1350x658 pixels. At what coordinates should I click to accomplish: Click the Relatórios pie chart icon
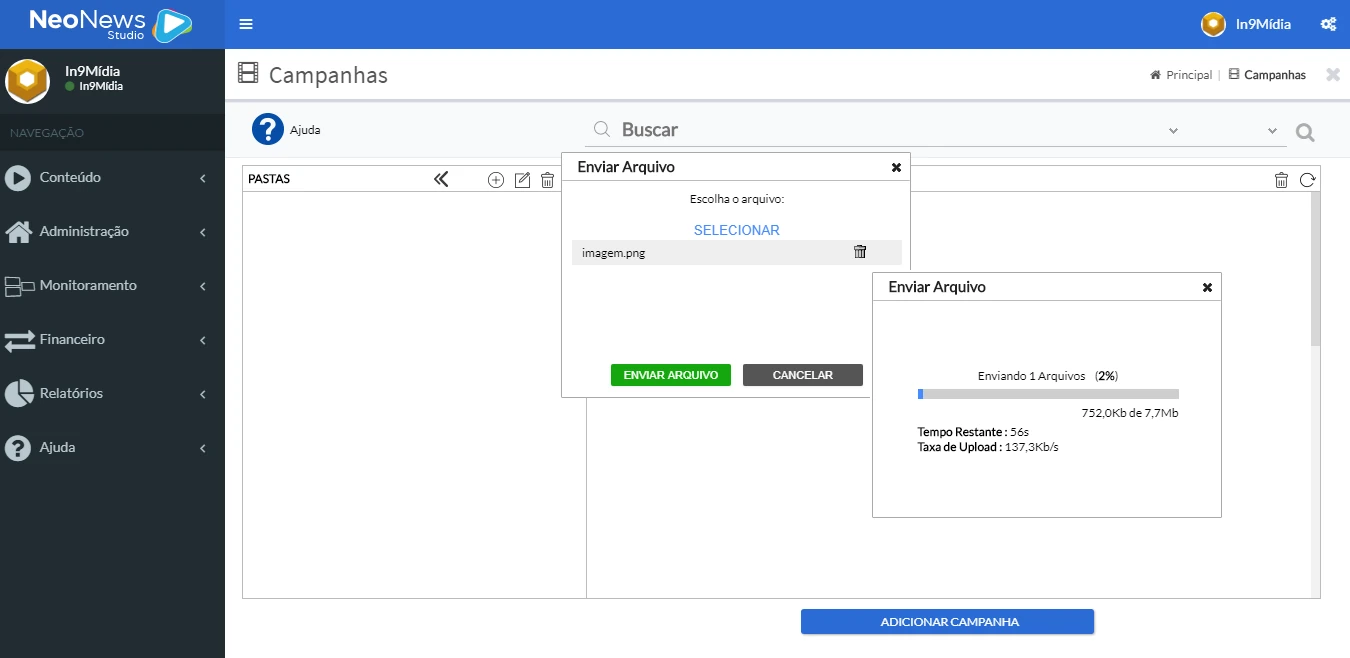18,394
